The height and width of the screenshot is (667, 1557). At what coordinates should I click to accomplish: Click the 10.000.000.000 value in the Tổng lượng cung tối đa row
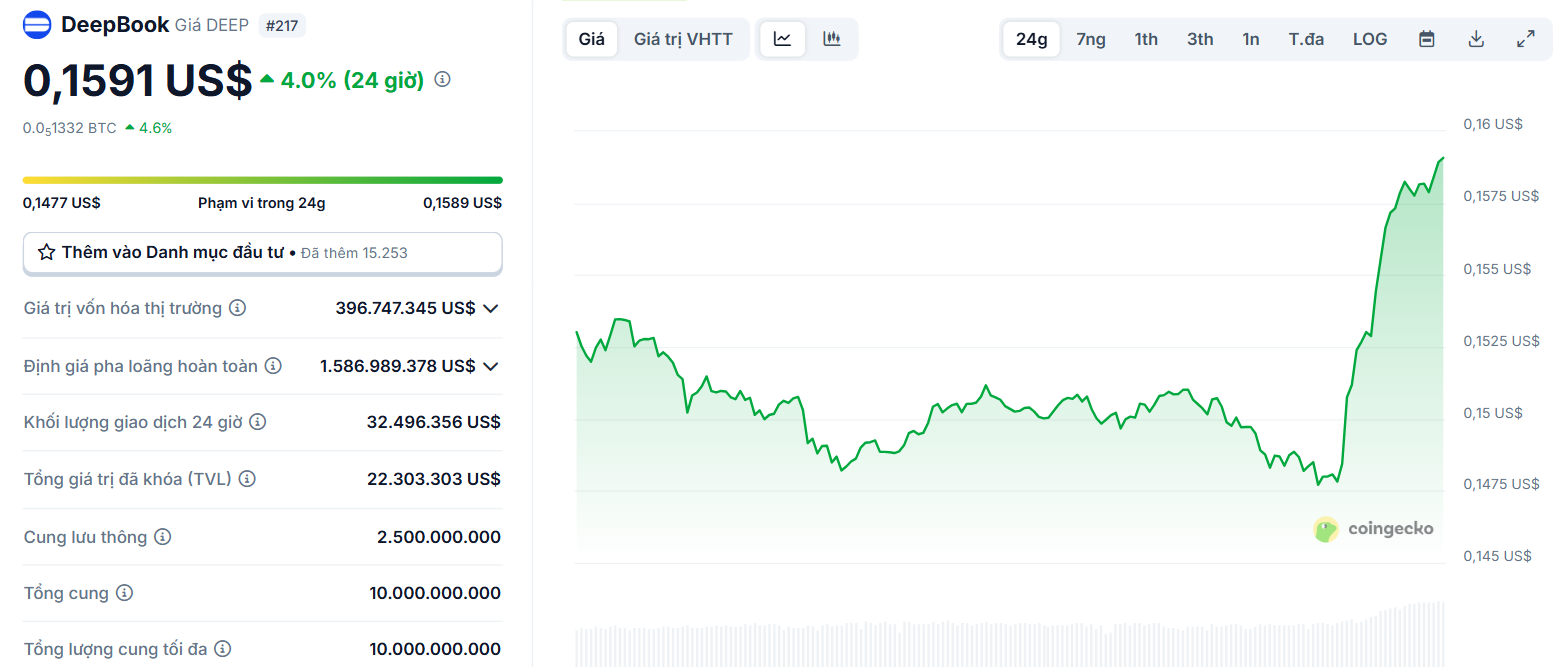coord(435,649)
